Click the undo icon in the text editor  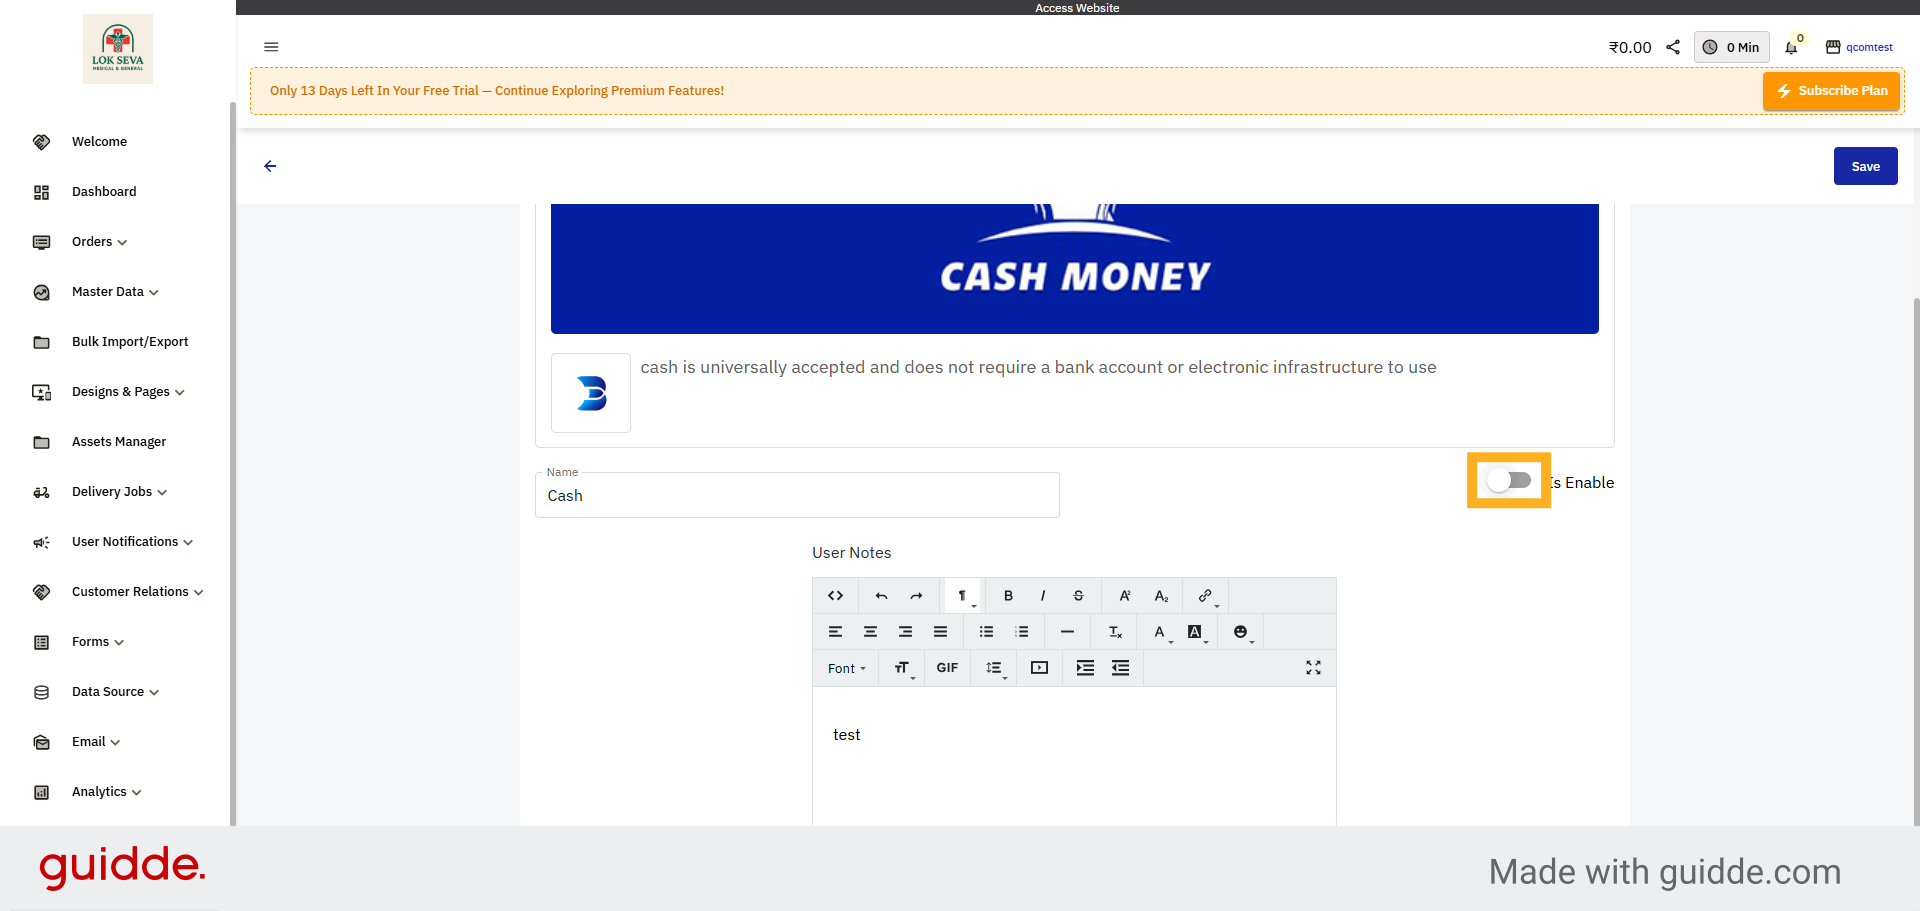click(x=881, y=595)
